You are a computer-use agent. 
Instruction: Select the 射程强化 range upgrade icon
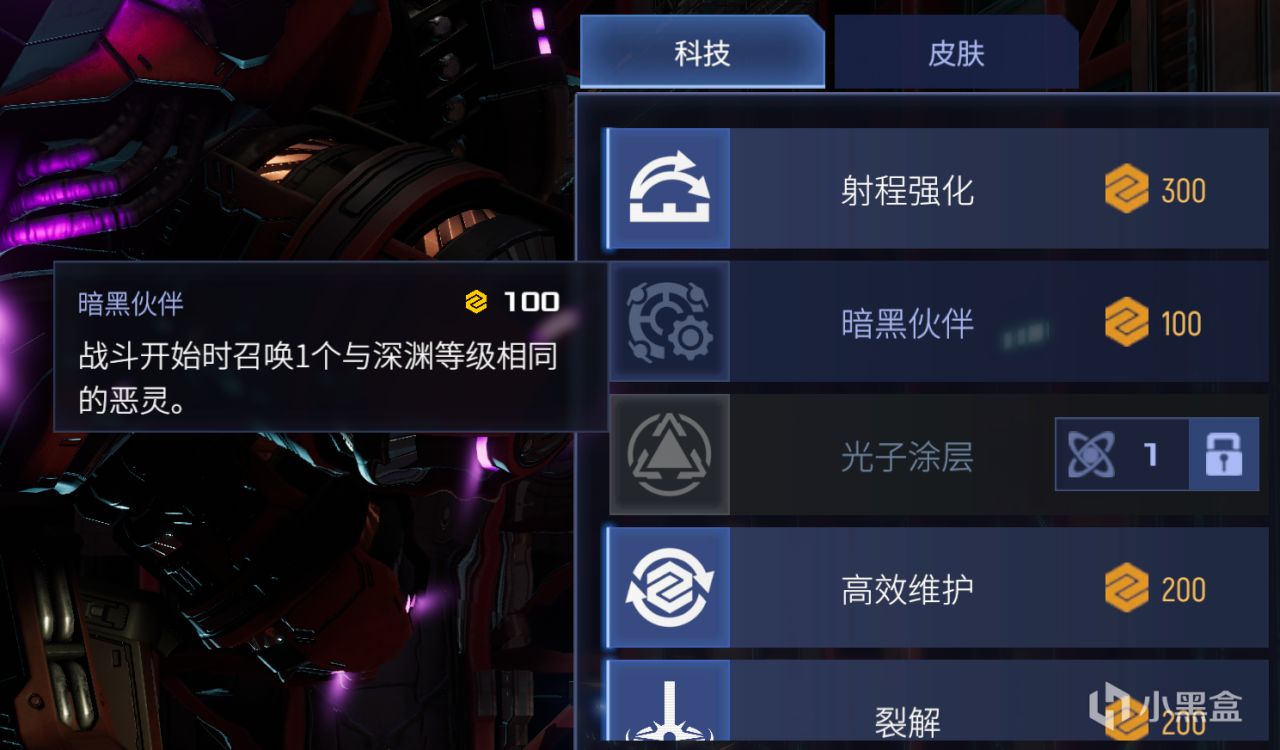668,188
